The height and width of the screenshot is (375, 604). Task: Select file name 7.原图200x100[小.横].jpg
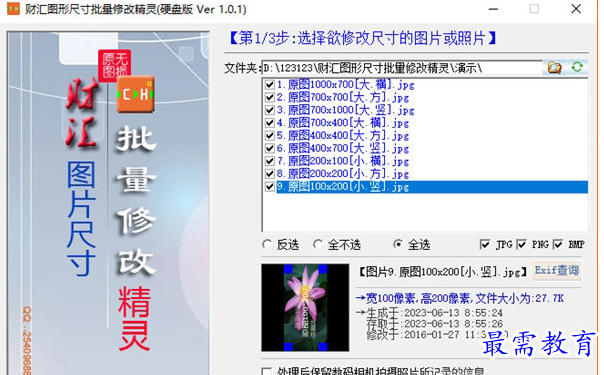click(x=343, y=161)
